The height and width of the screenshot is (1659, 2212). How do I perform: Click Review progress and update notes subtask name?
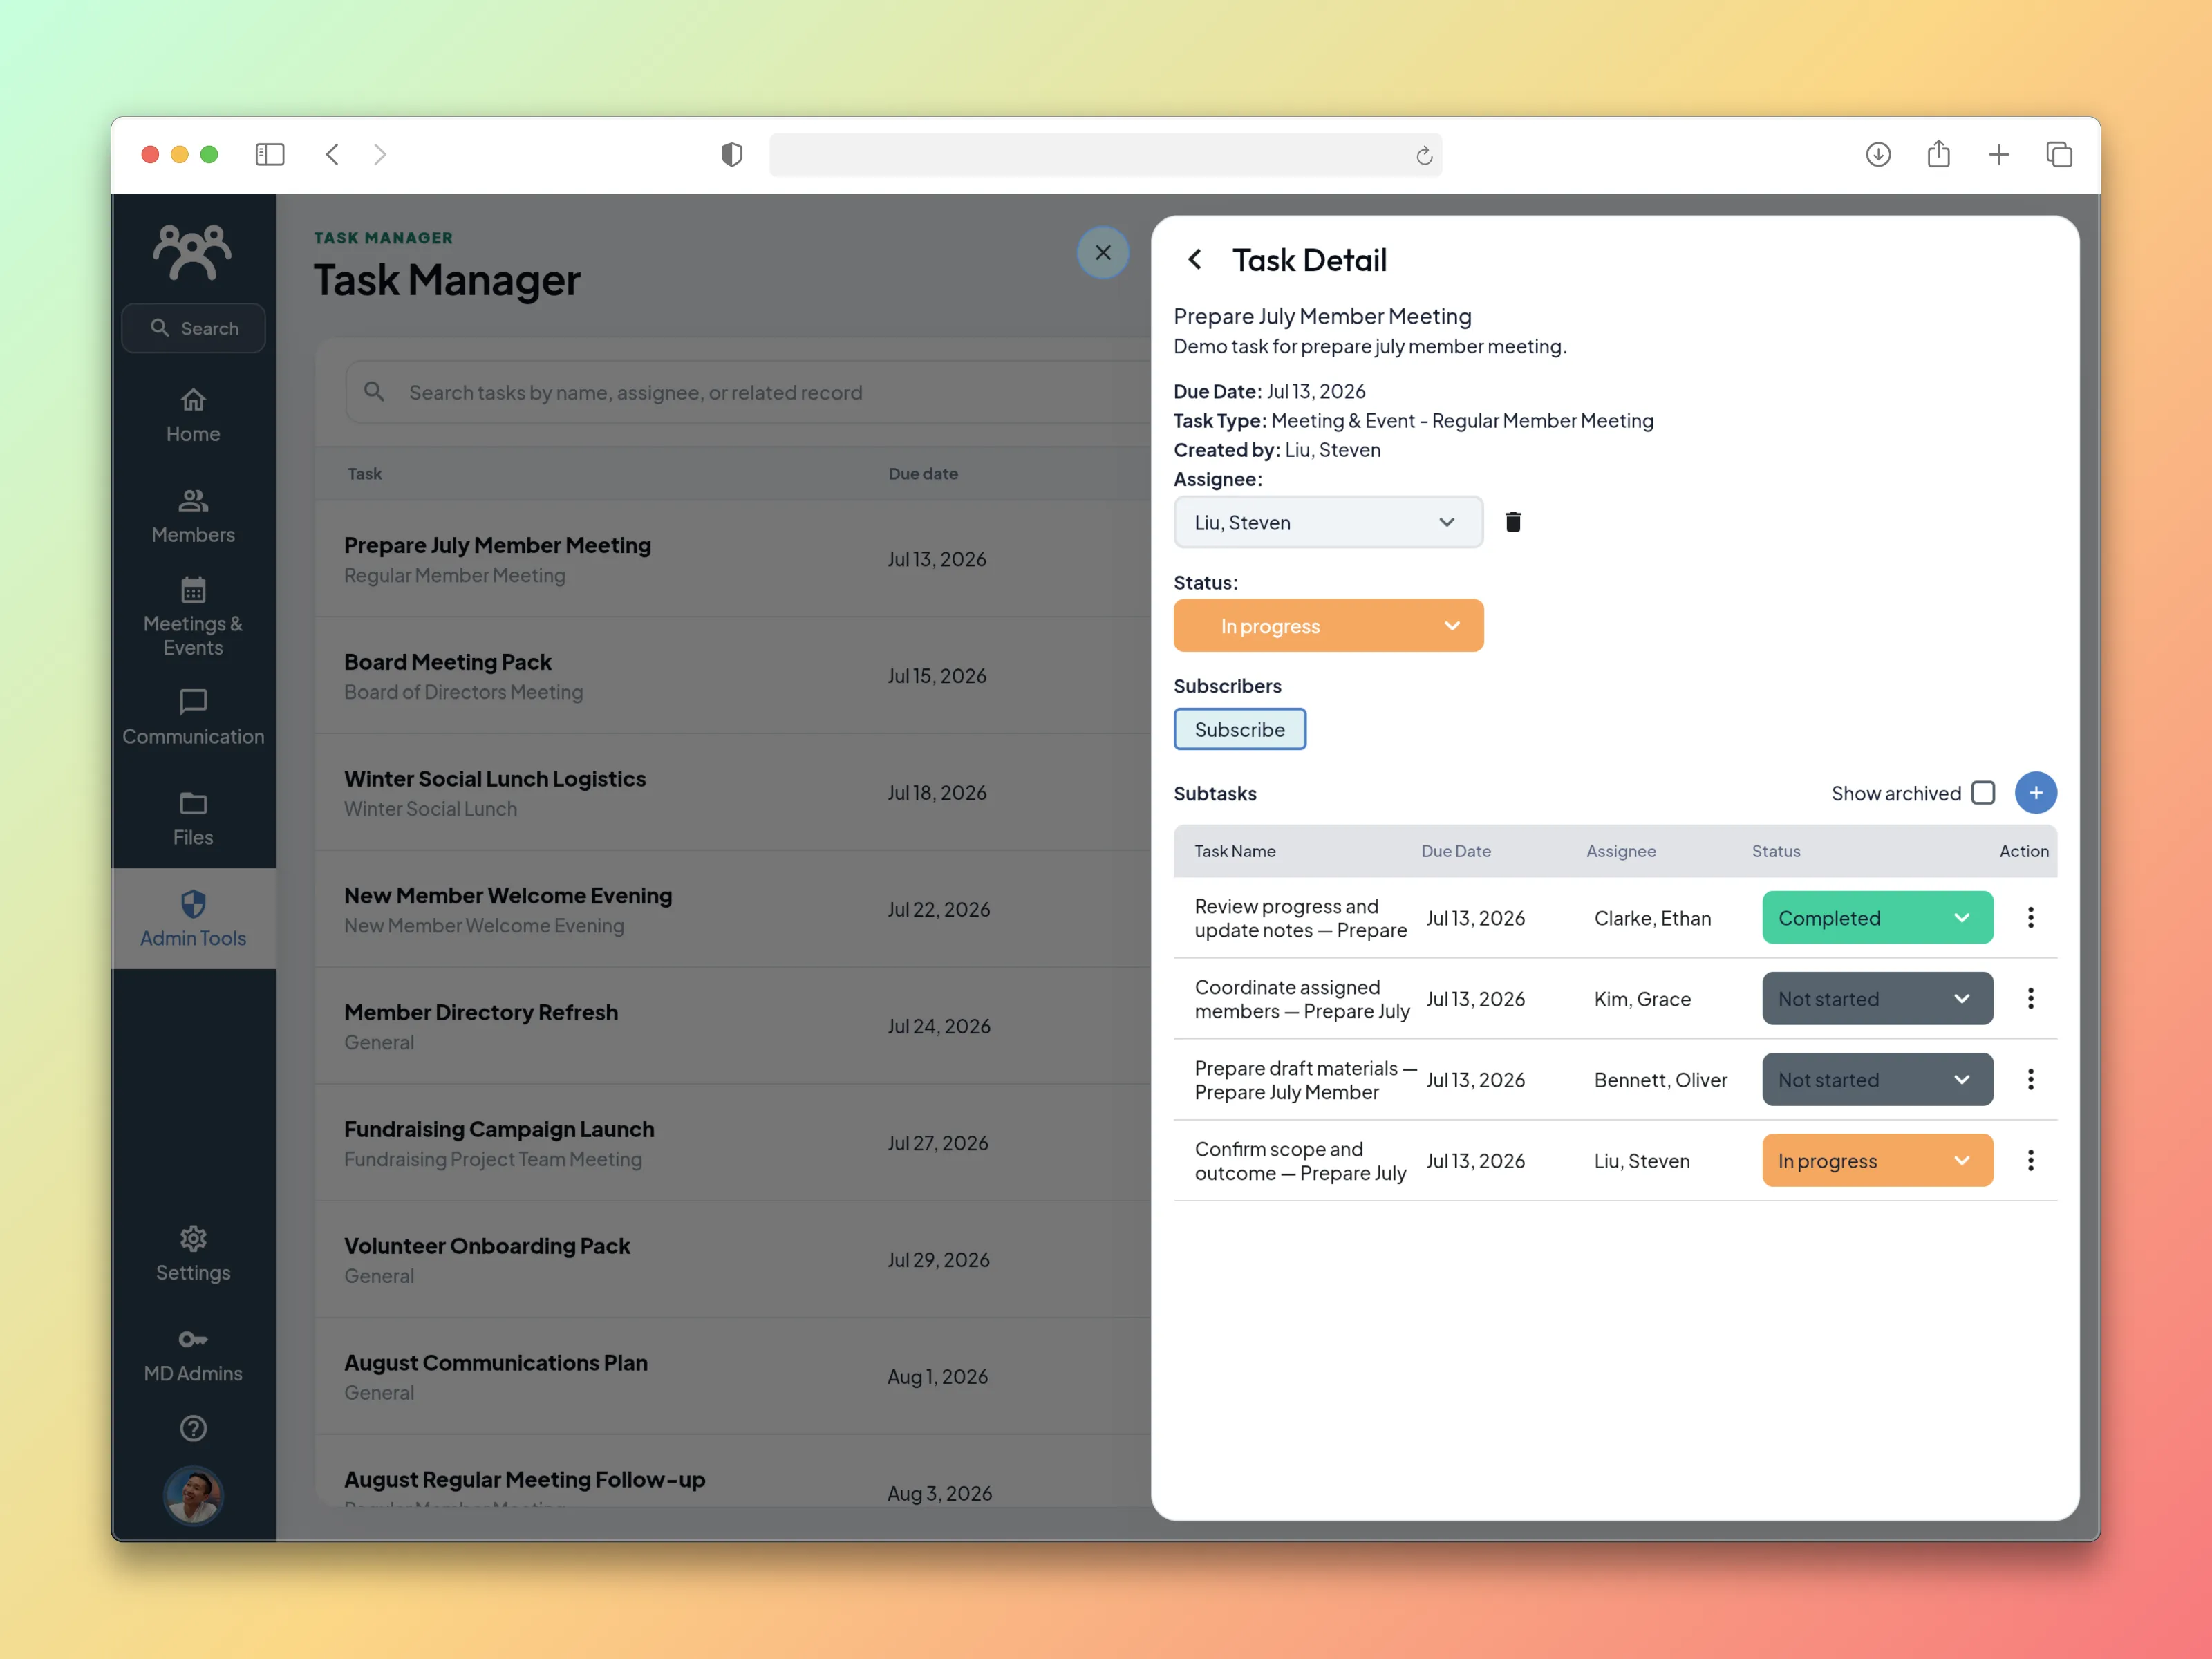coord(1301,918)
